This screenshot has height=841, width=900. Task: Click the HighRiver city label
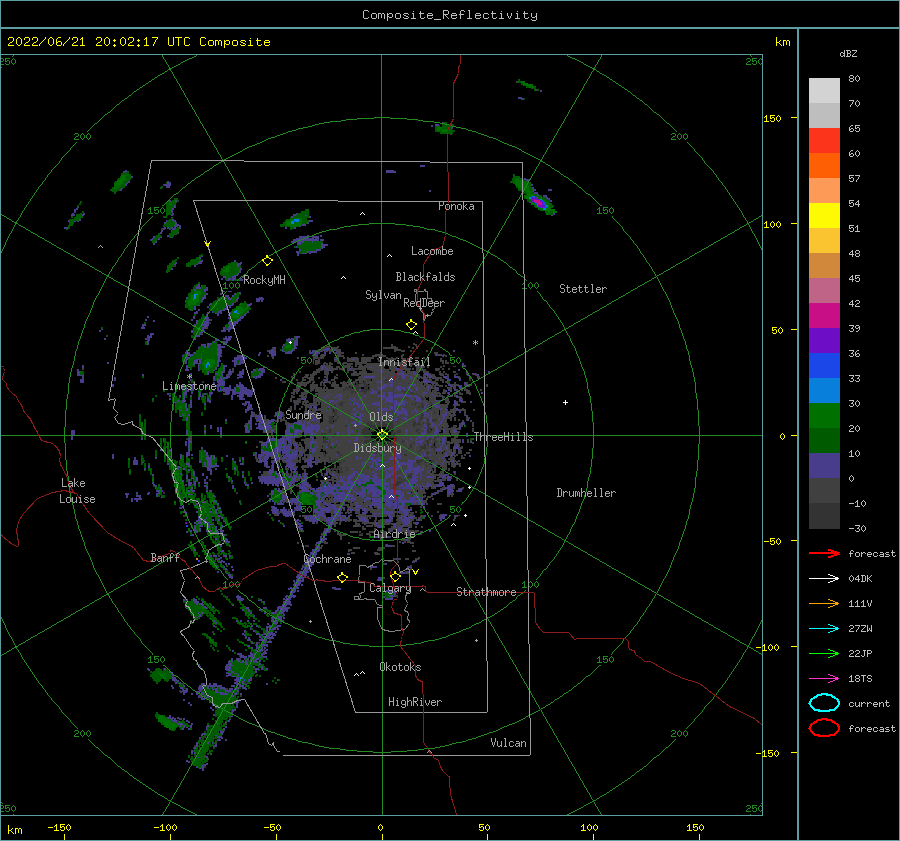click(415, 702)
